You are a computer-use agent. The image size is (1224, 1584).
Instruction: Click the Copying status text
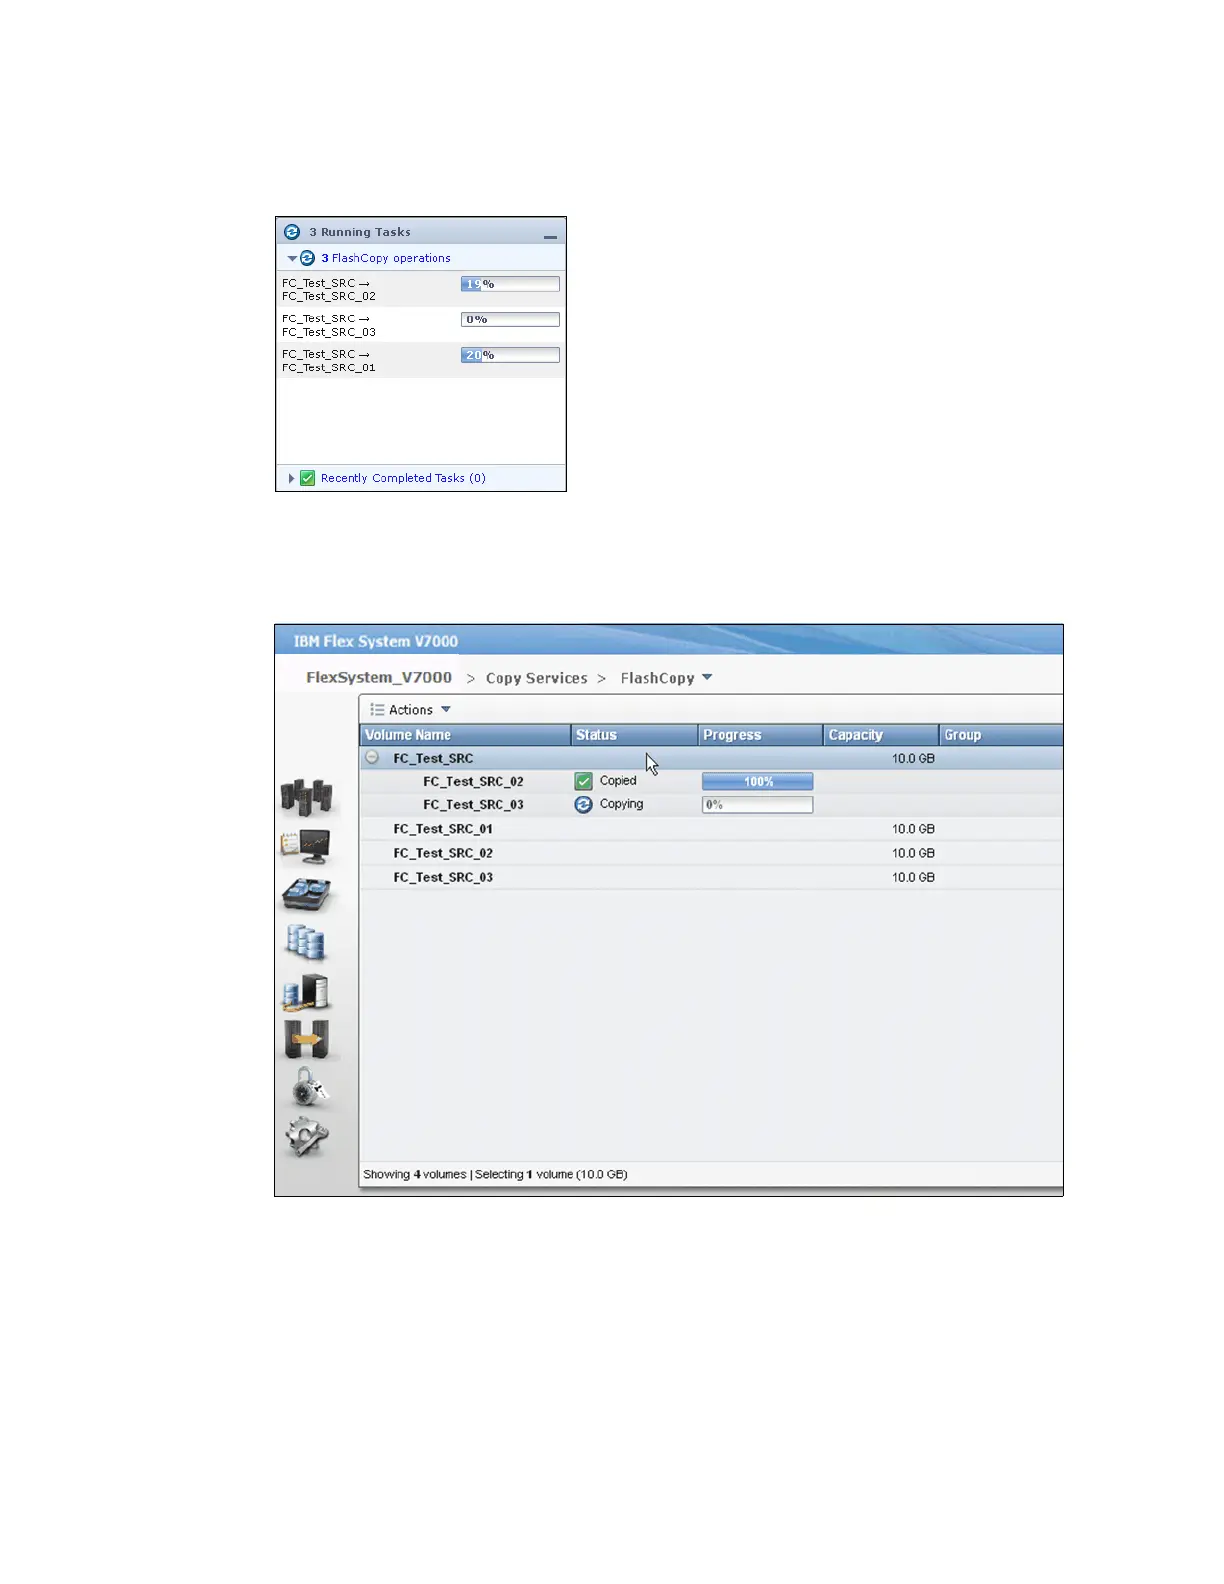621,804
